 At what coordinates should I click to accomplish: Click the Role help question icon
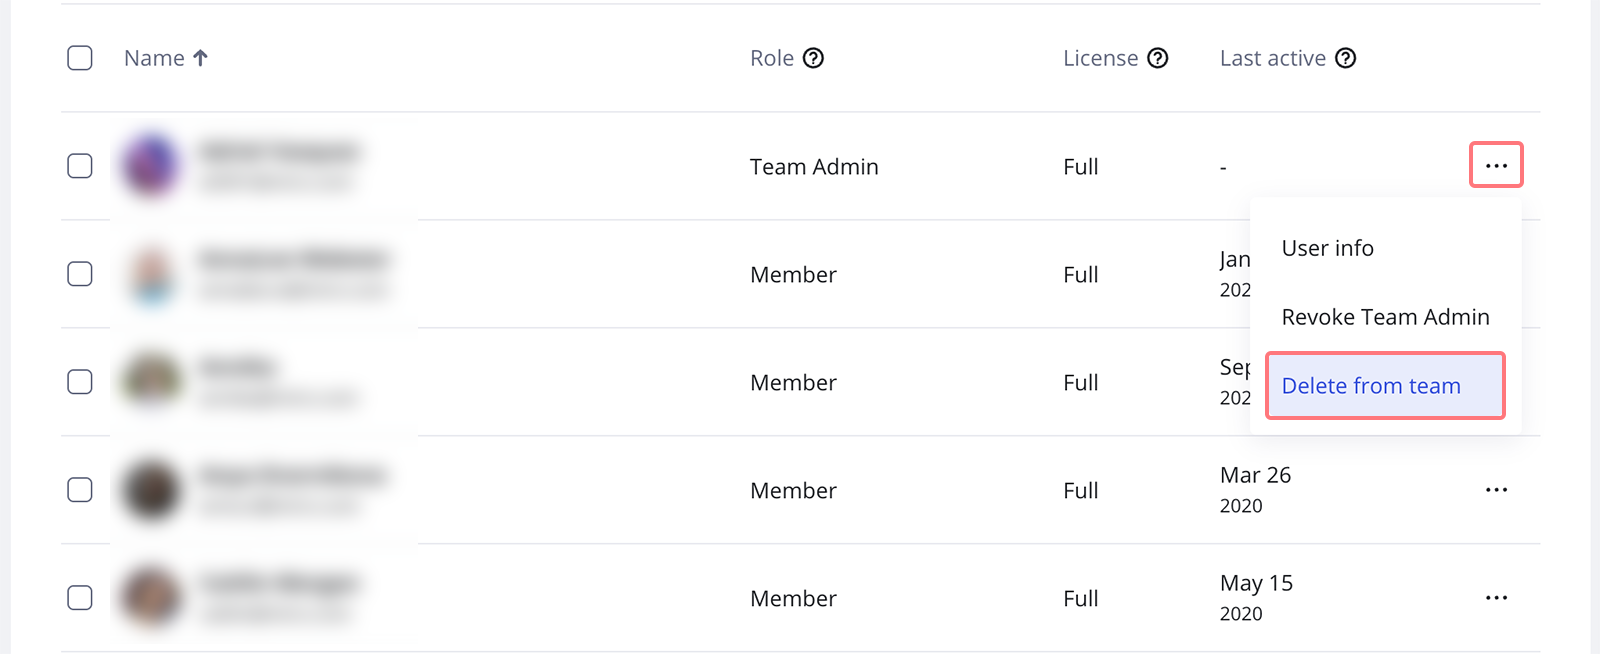814,58
